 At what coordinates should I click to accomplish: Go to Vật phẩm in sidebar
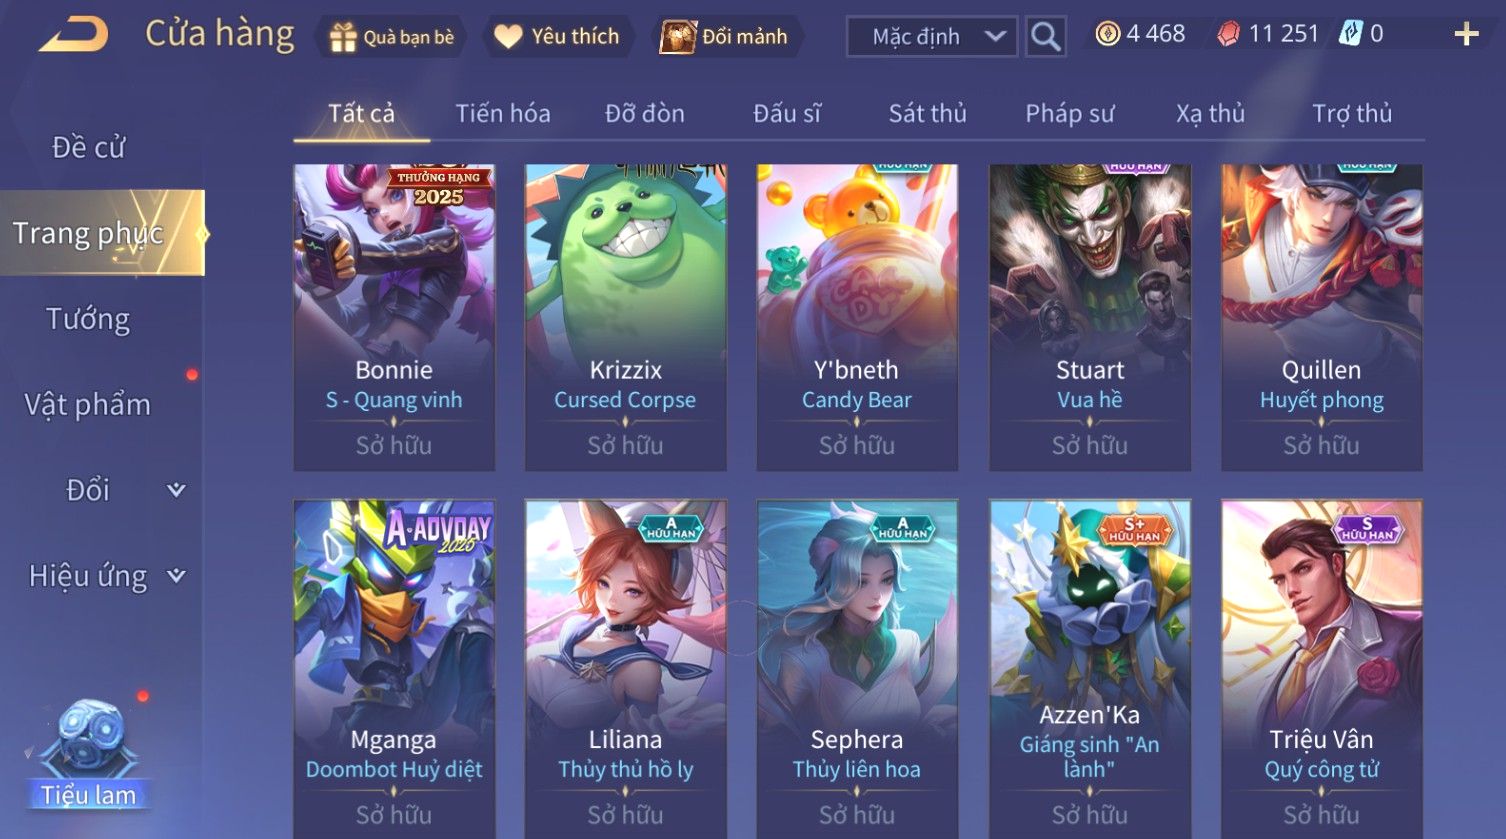tap(88, 405)
